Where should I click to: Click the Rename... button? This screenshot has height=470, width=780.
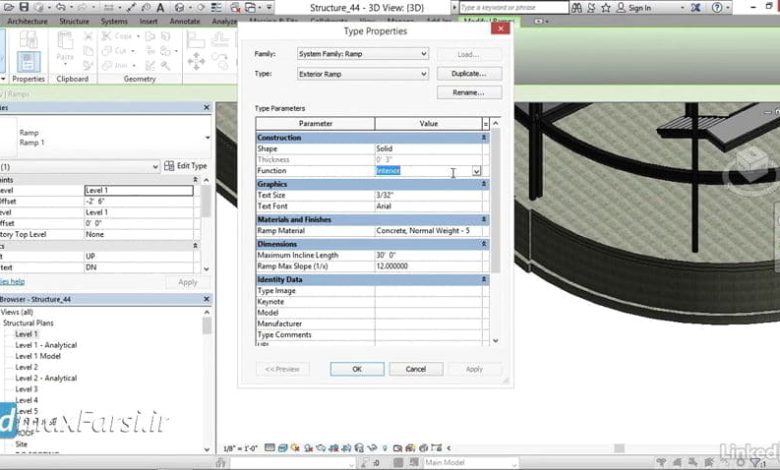pyautogui.click(x=469, y=93)
